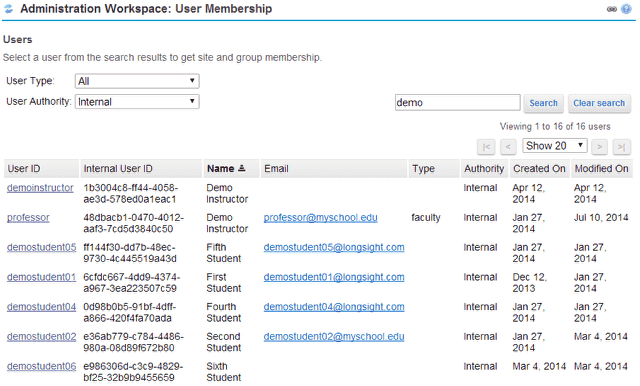The width and height of the screenshot is (640, 386).
Task: Click the demostudent05@longsight.com email link
Action: coord(334,248)
